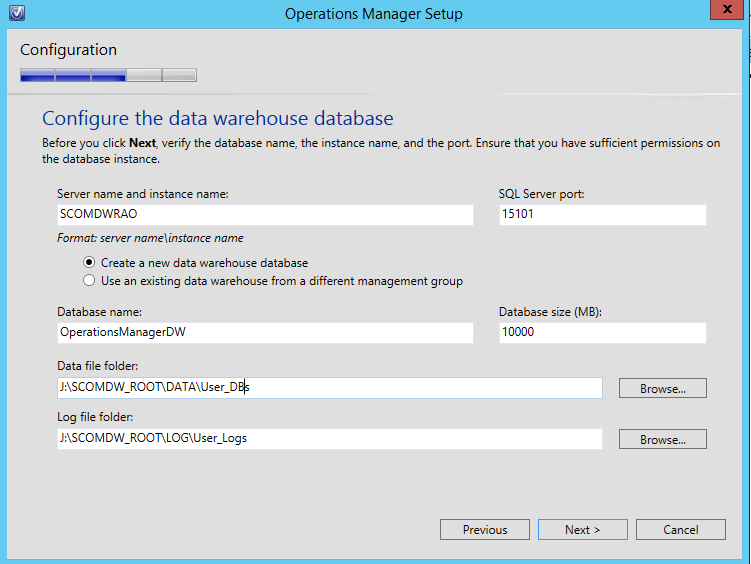Click the Server name and instance name field
The image size is (751, 564).
point(265,214)
